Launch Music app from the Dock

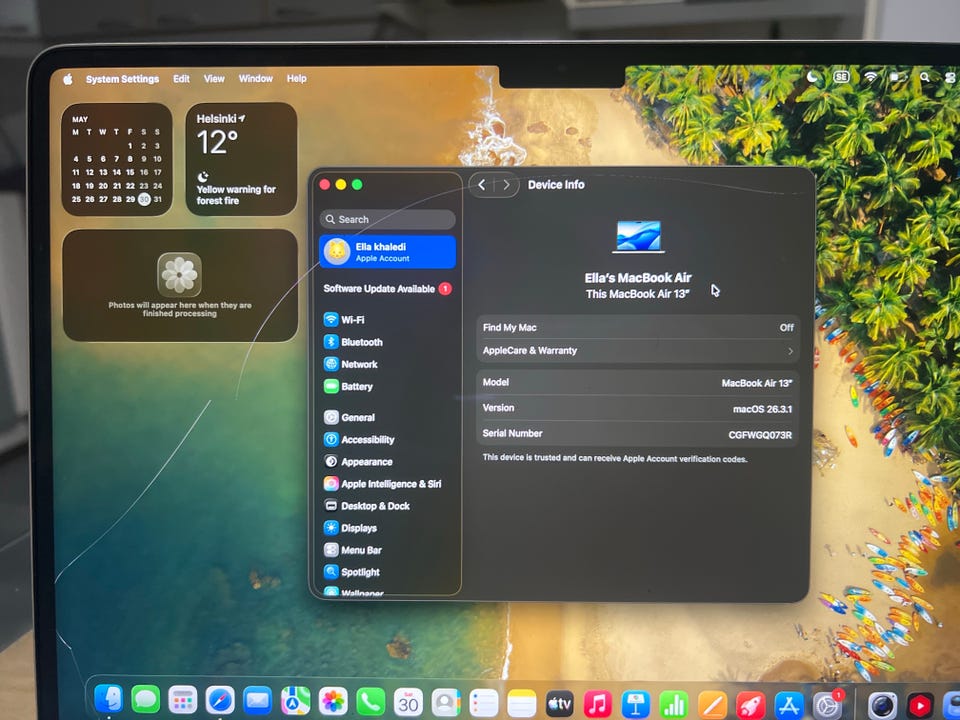click(598, 705)
